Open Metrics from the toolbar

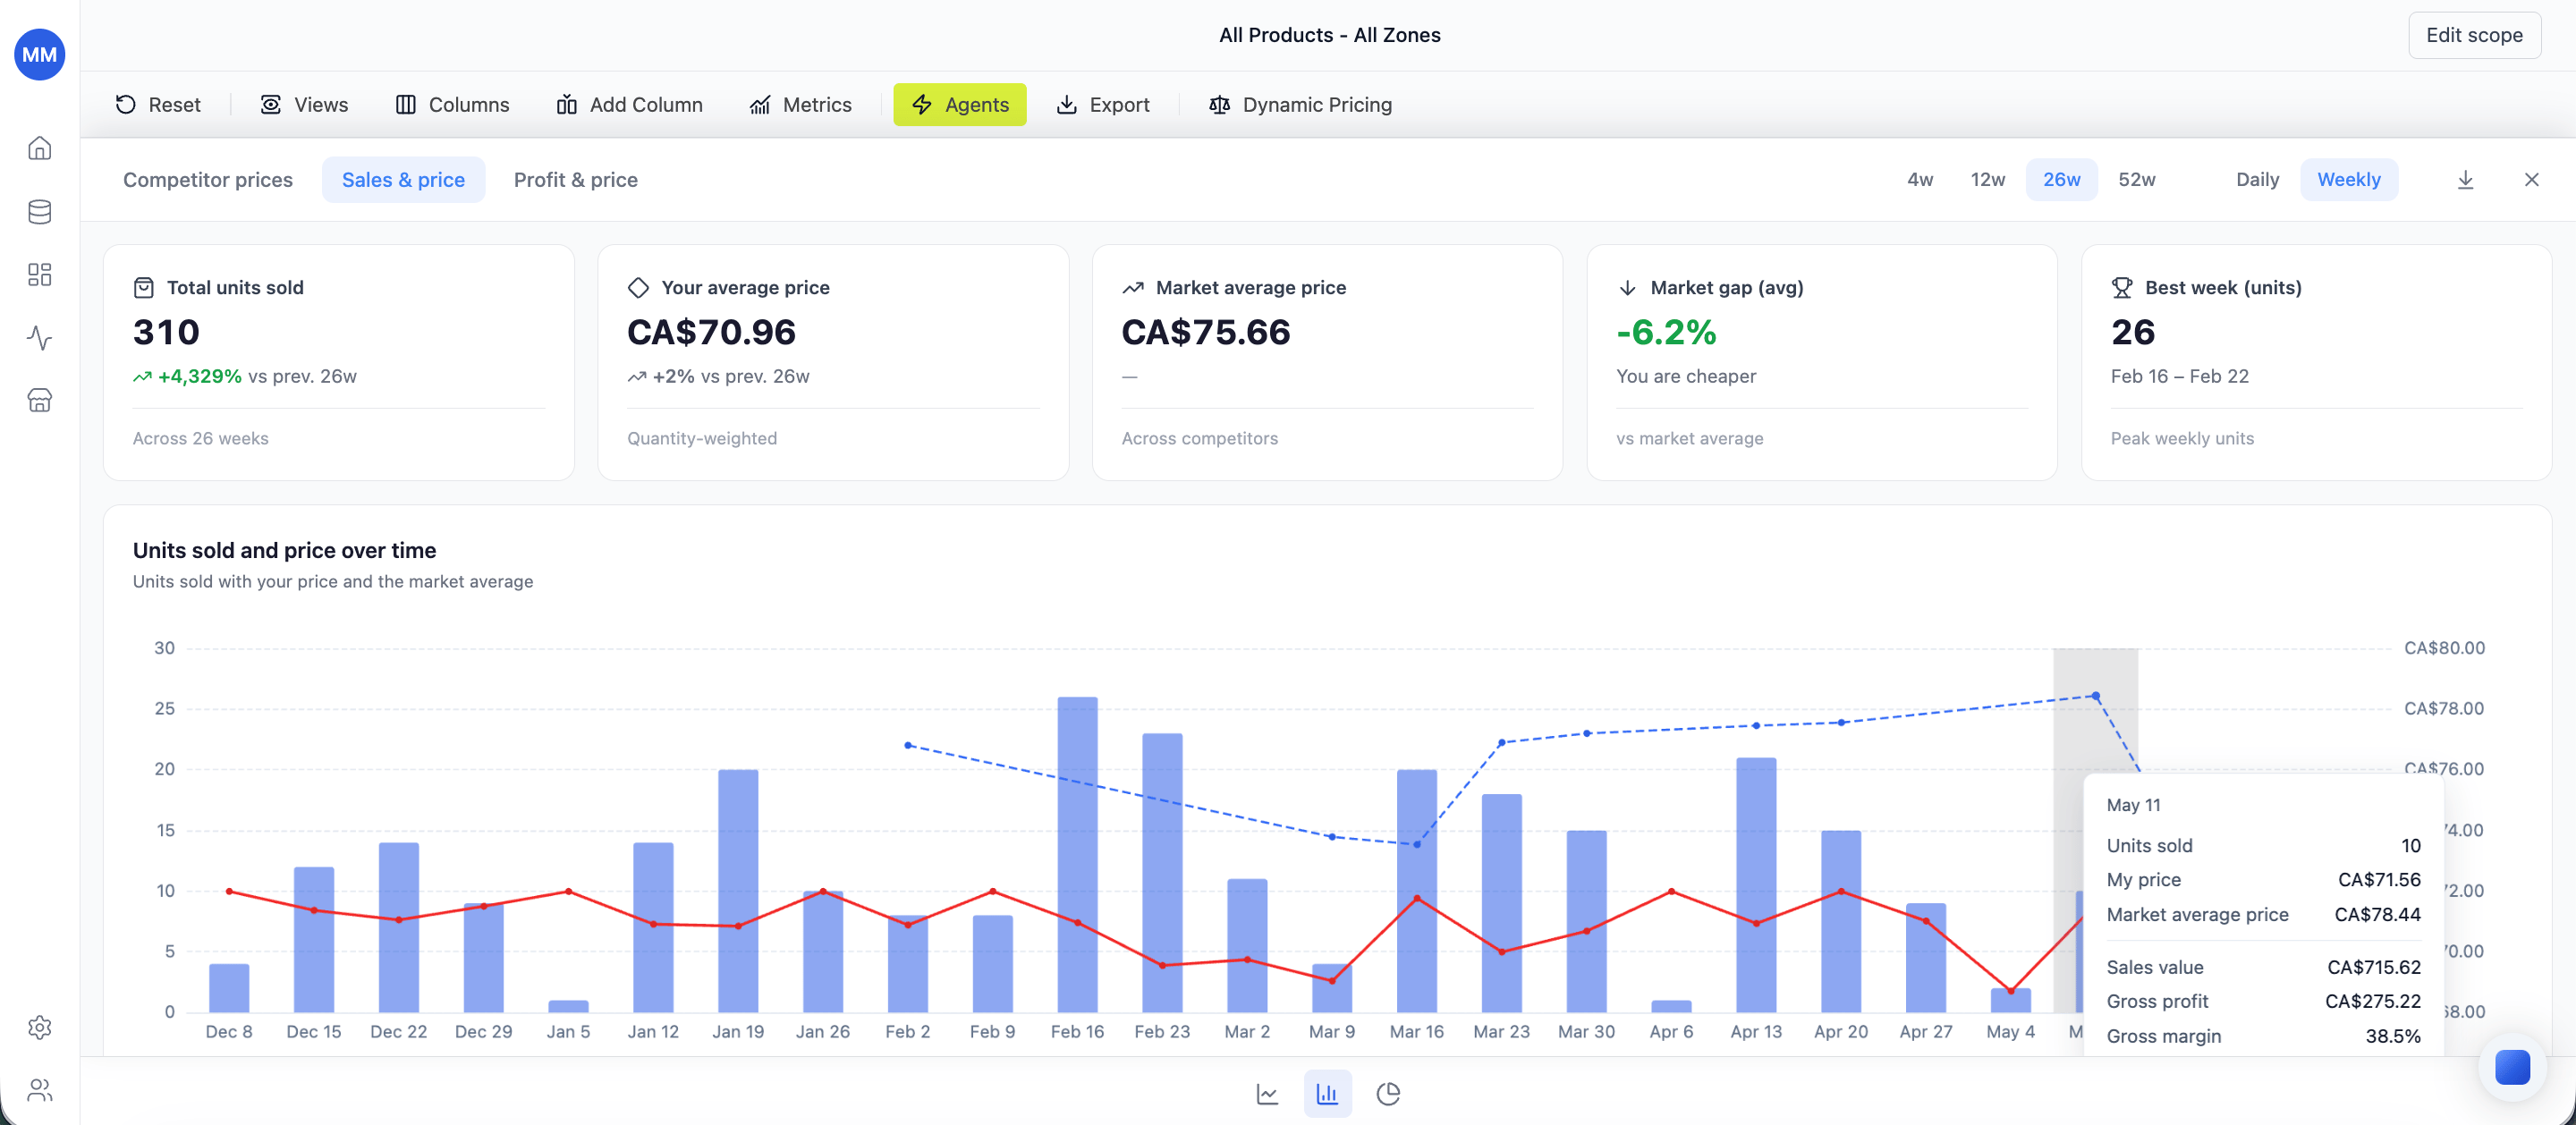(x=801, y=104)
